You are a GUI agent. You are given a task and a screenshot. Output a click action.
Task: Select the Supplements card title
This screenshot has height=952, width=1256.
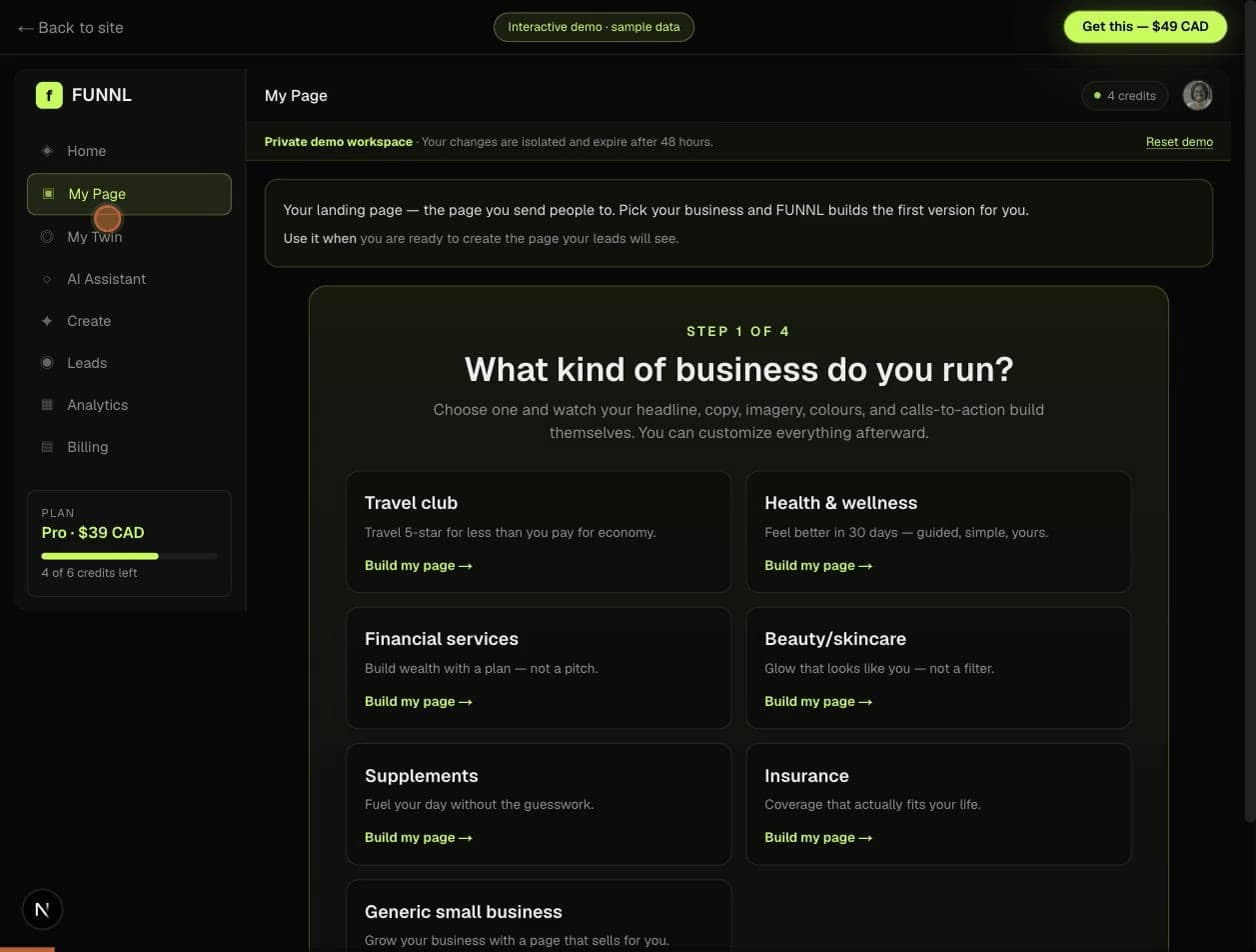tap(421, 776)
